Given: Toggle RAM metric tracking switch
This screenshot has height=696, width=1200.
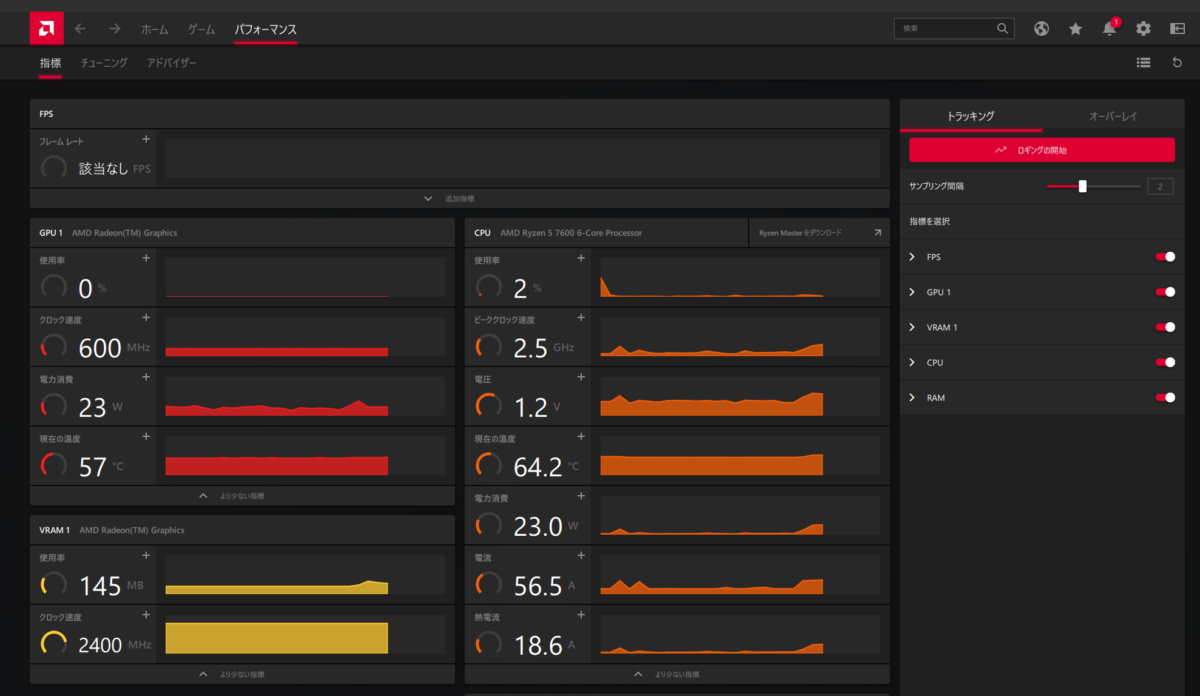Looking at the screenshot, I should point(1165,397).
